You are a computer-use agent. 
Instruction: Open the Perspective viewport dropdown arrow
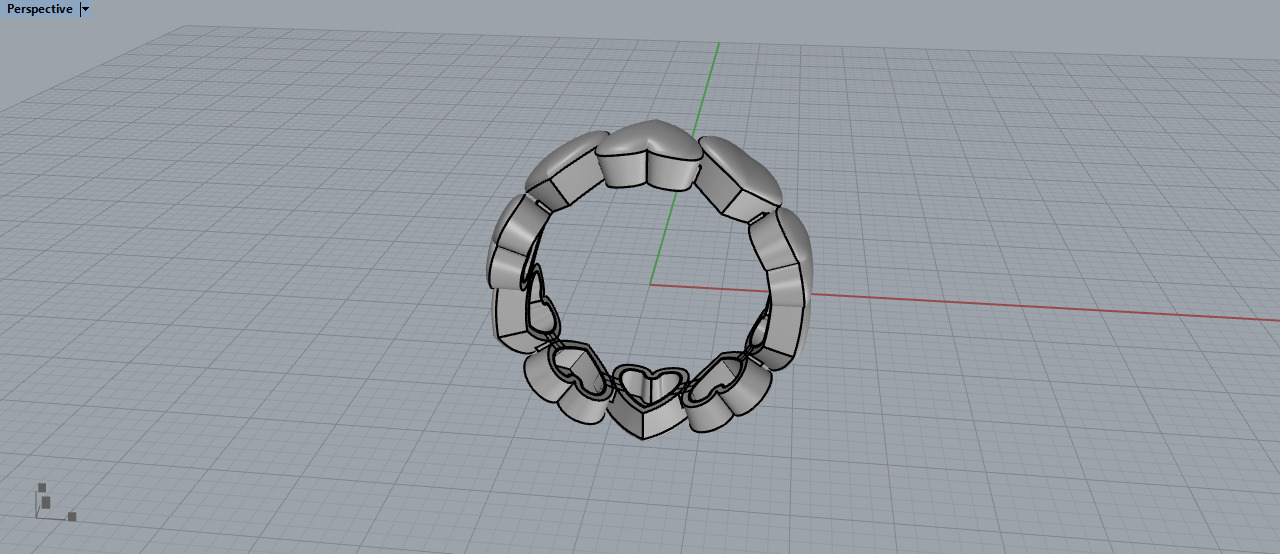85,9
